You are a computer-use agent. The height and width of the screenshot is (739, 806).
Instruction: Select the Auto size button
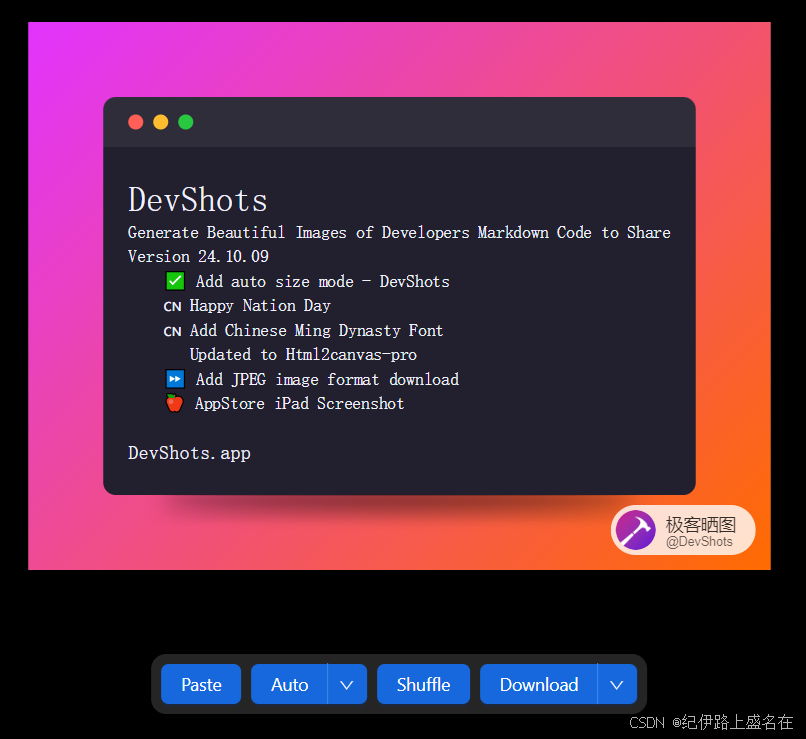point(289,684)
